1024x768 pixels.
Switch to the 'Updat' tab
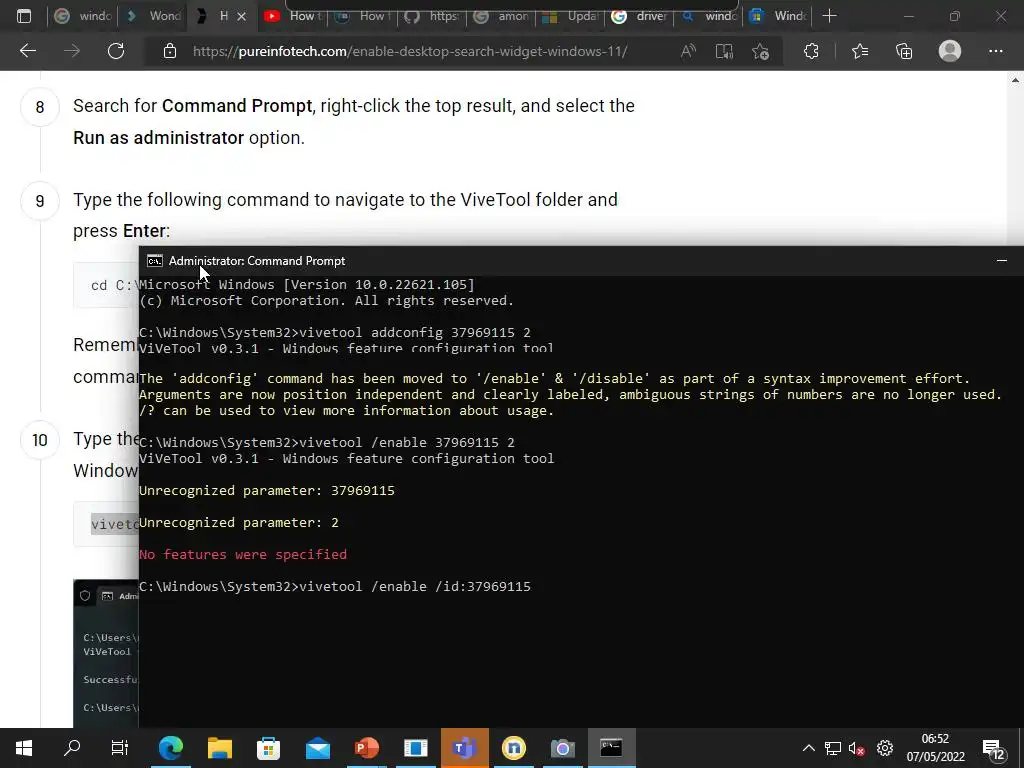click(571, 16)
